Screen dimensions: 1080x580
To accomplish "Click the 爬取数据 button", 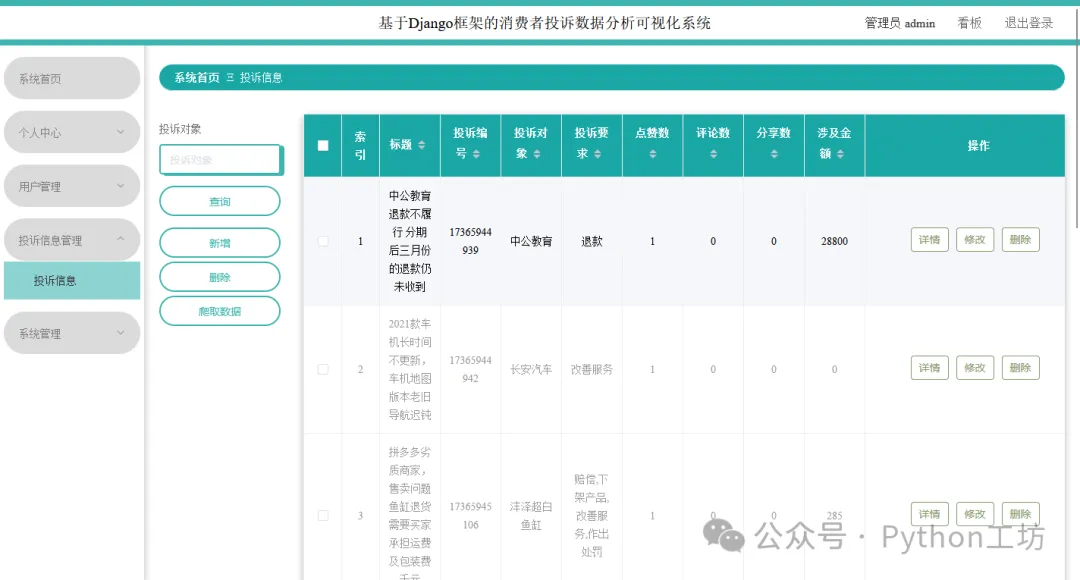I will point(220,311).
